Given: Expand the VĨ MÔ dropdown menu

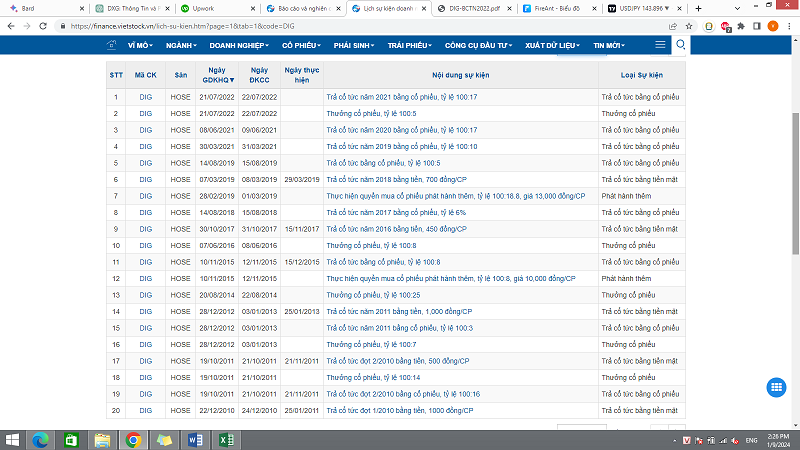Looking at the screenshot, I should pos(139,45).
